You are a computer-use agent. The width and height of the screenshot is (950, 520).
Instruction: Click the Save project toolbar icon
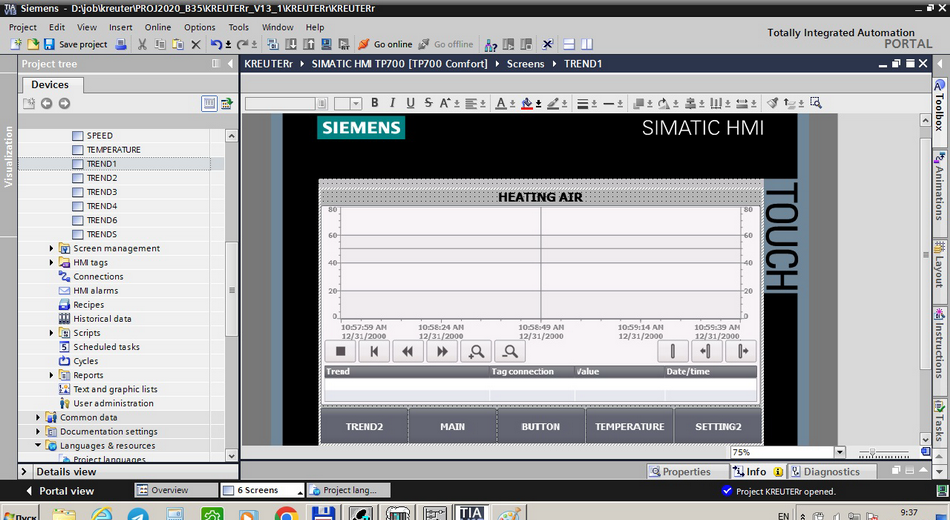tap(50, 44)
